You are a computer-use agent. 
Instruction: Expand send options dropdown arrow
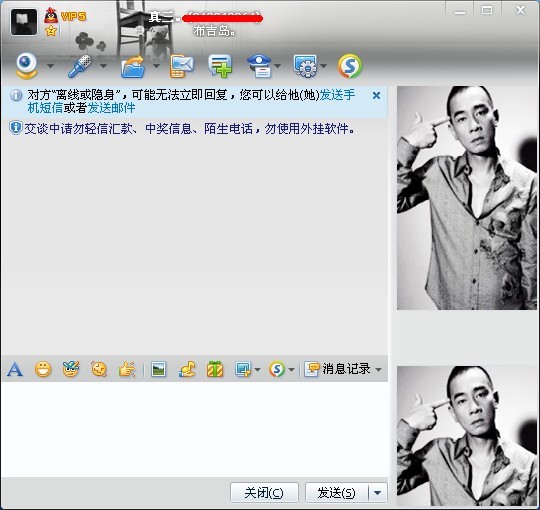[378, 493]
